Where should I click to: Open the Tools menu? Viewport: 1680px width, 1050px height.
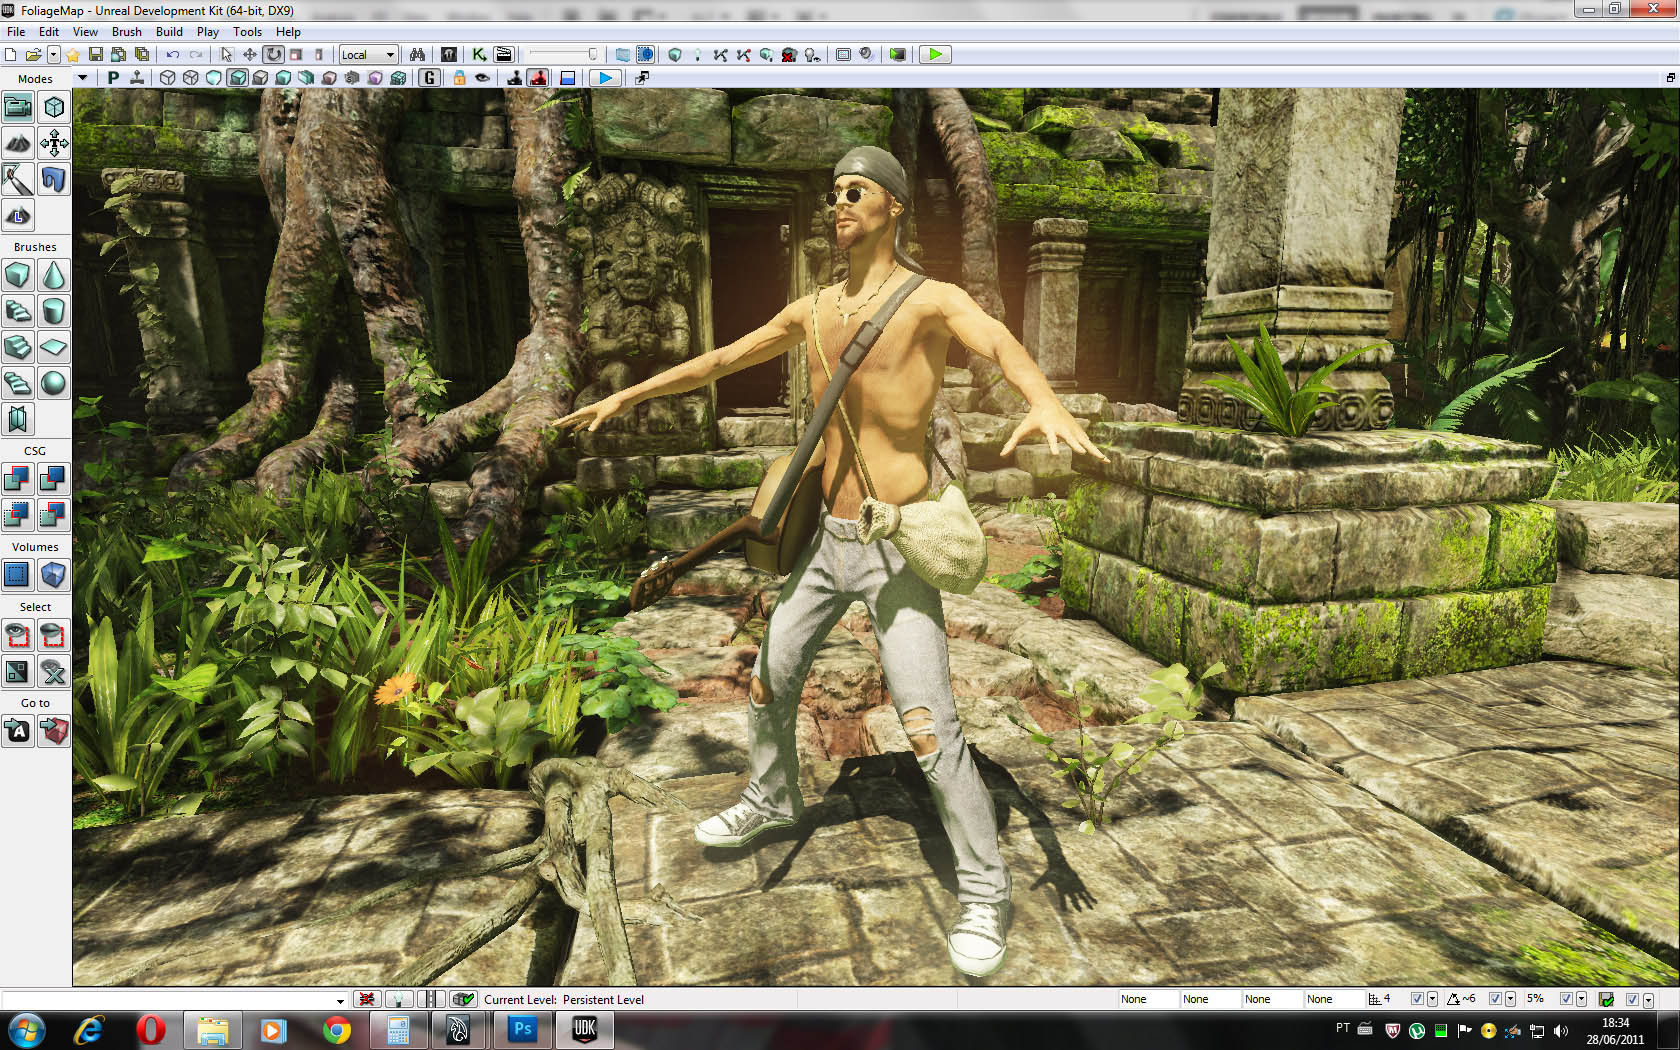[x=248, y=32]
